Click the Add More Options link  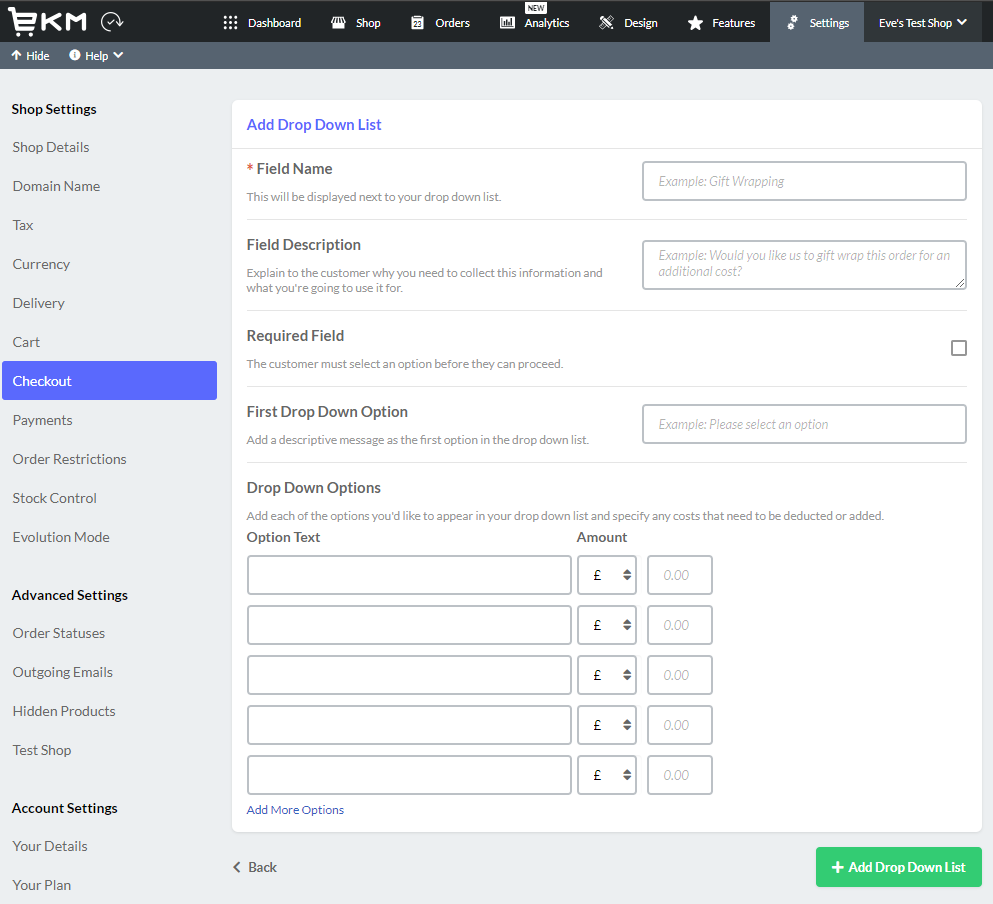coord(294,809)
